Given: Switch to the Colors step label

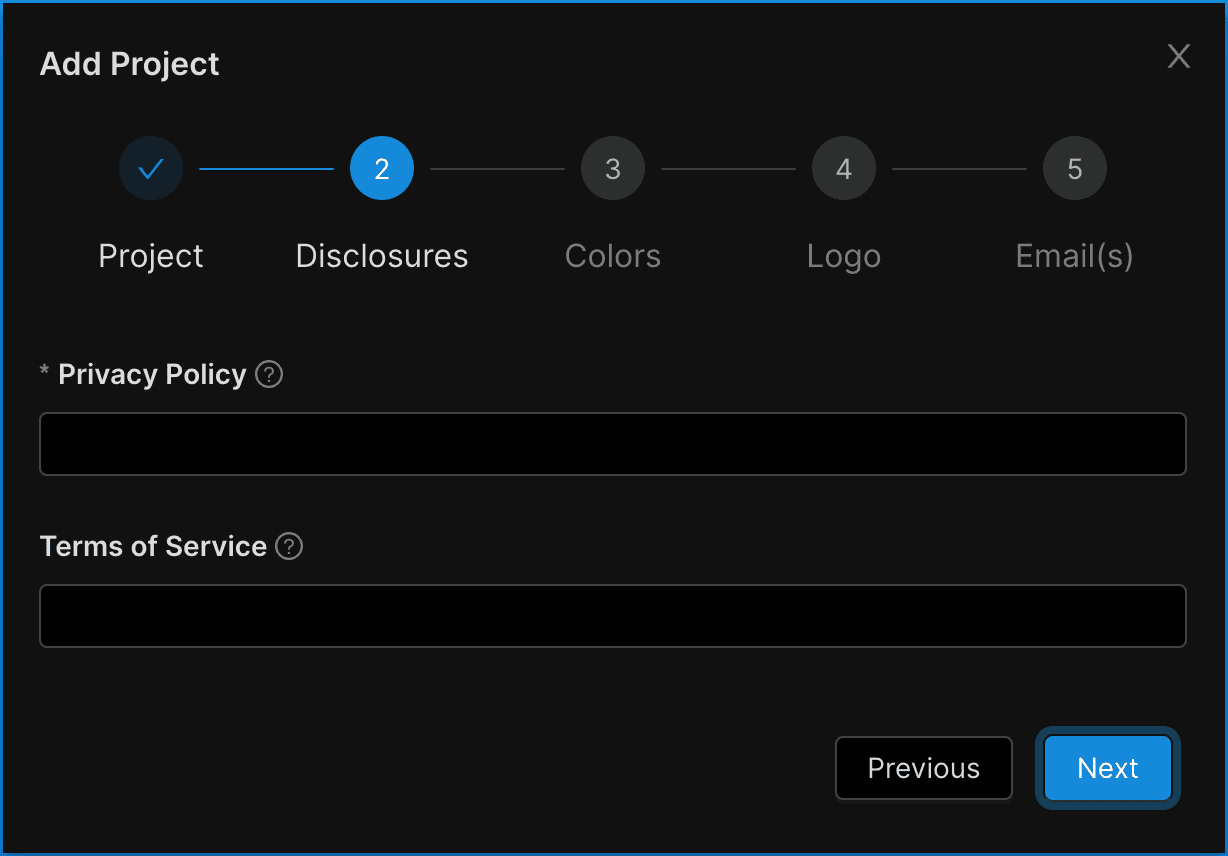Looking at the screenshot, I should [613, 256].
